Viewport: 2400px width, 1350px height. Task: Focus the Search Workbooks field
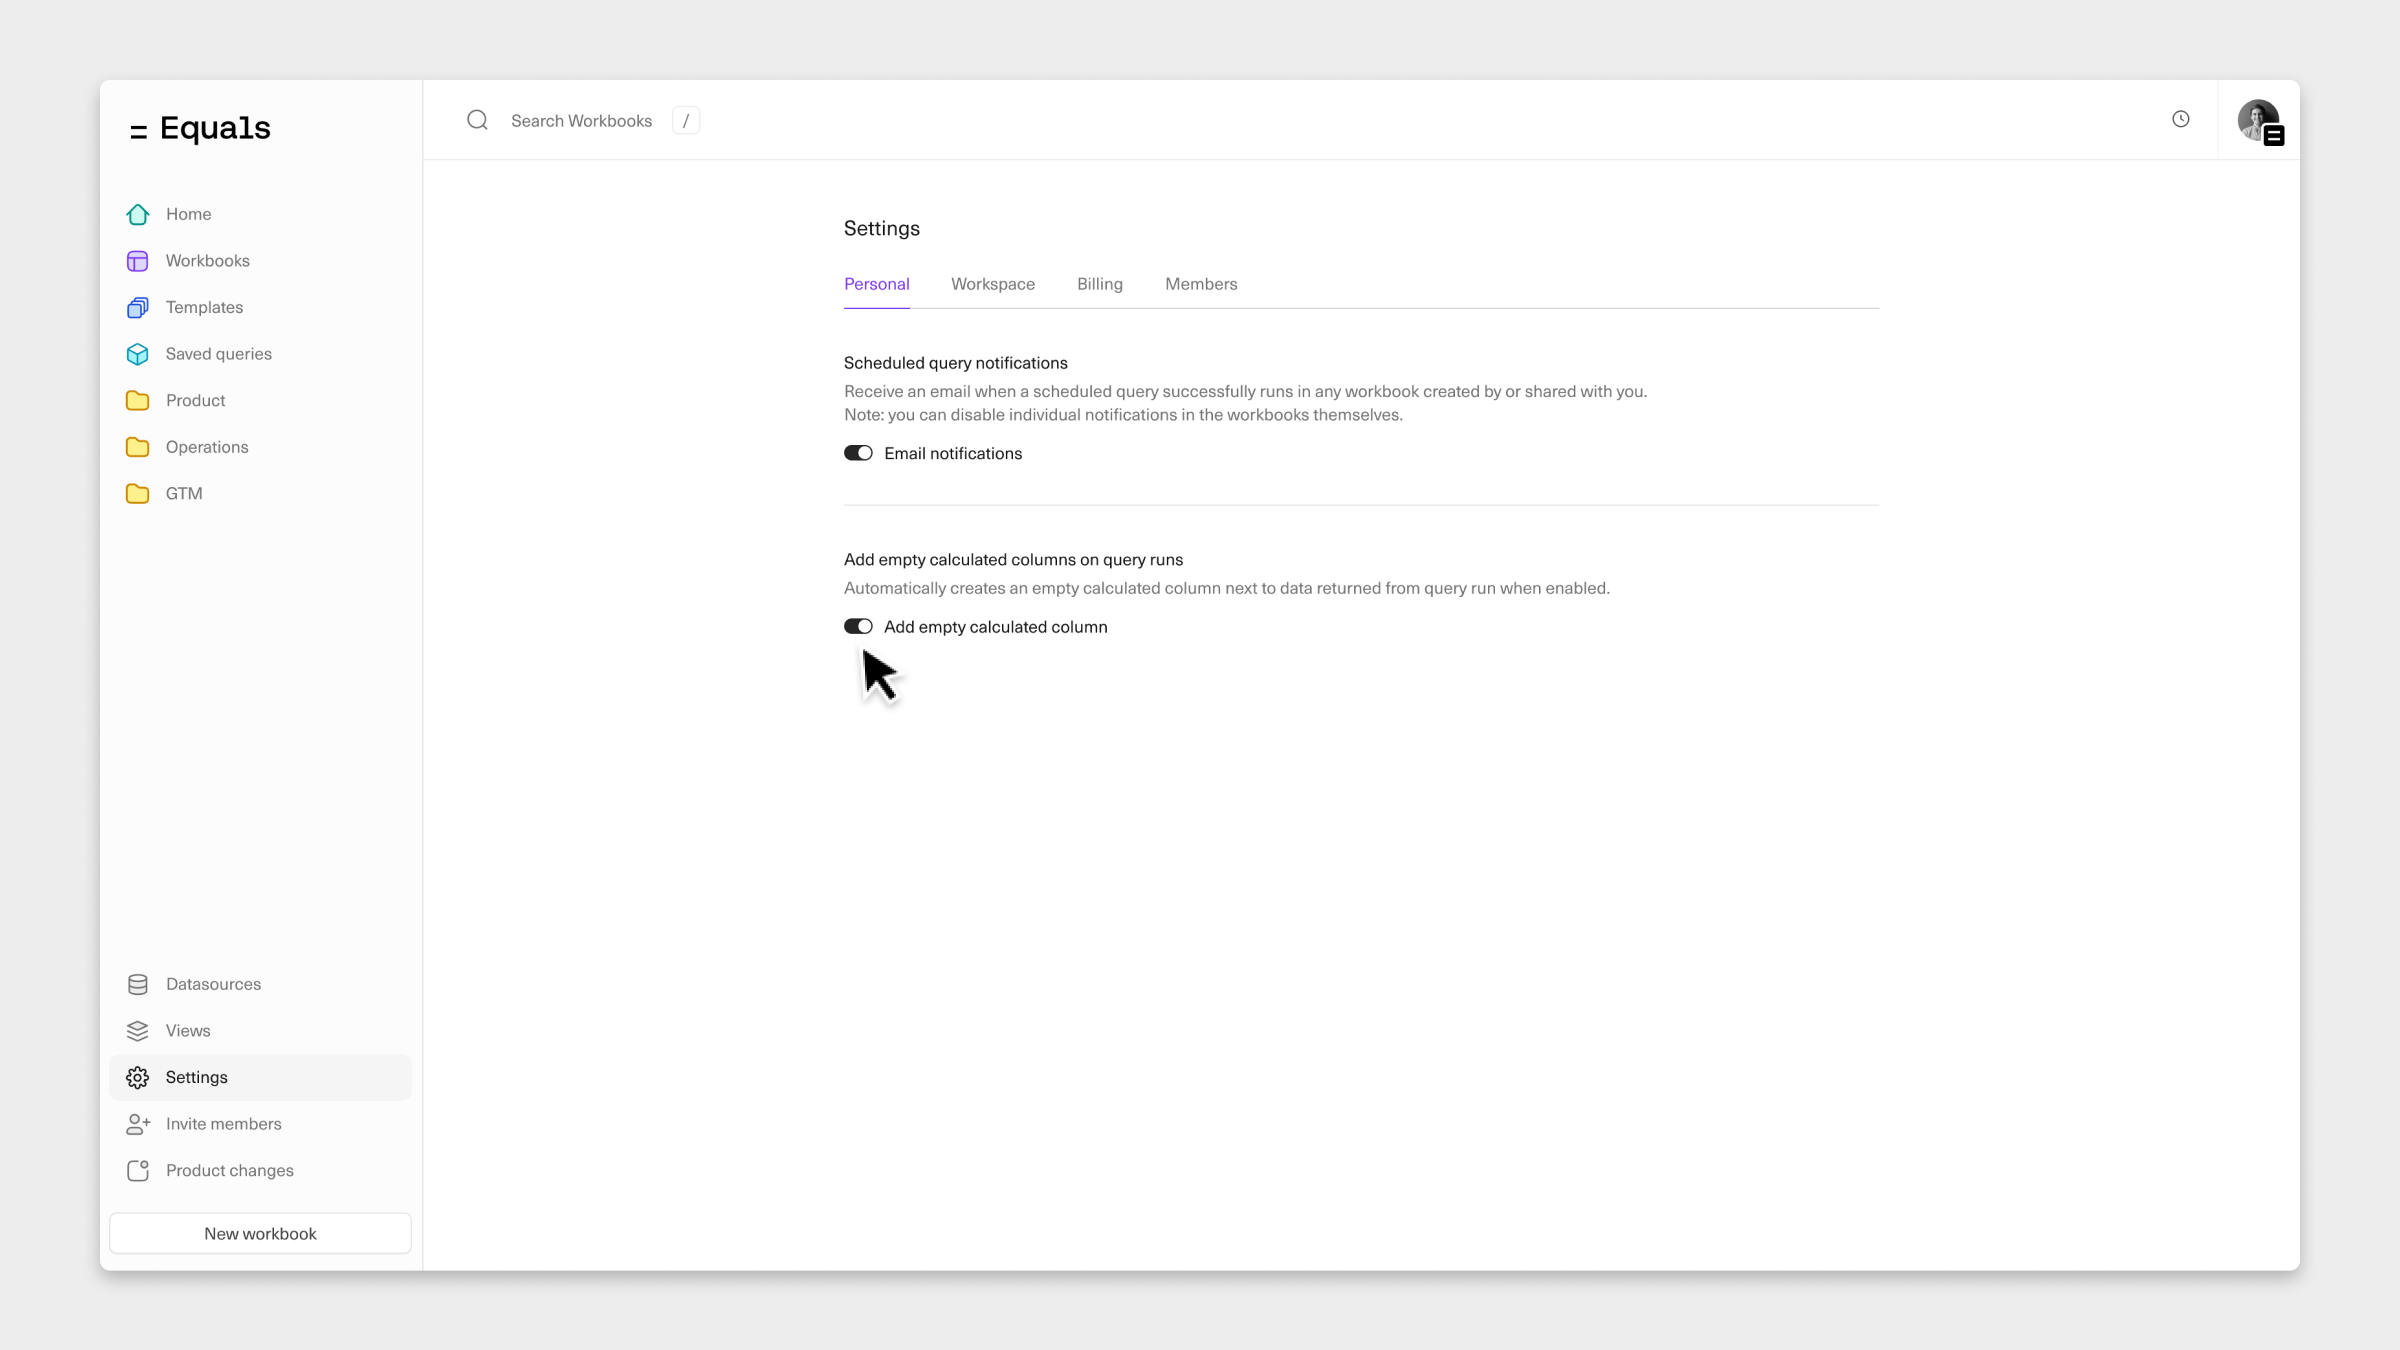[581, 121]
